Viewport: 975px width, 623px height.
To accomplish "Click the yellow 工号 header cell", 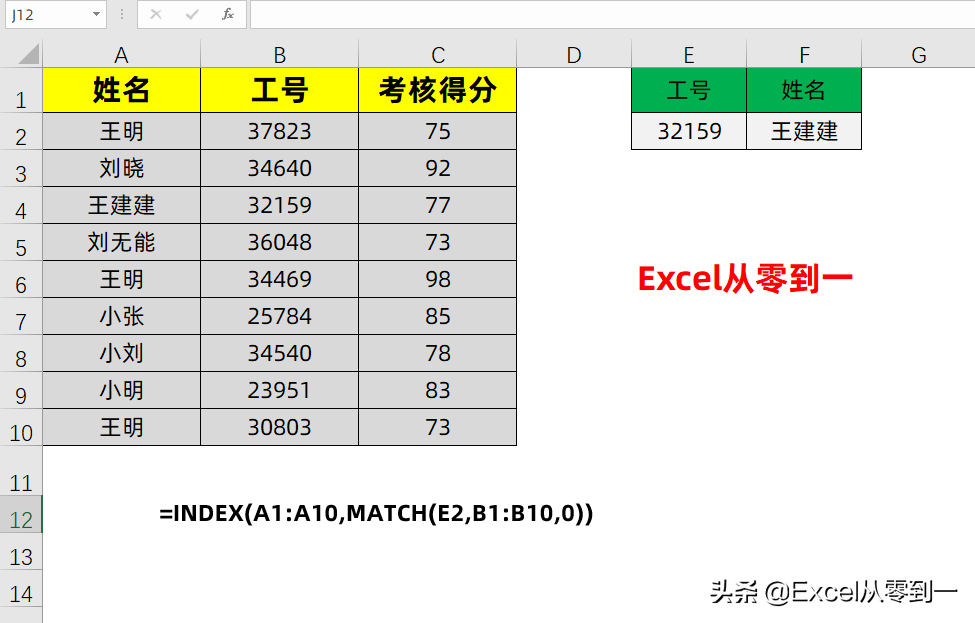I will click(x=279, y=90).
